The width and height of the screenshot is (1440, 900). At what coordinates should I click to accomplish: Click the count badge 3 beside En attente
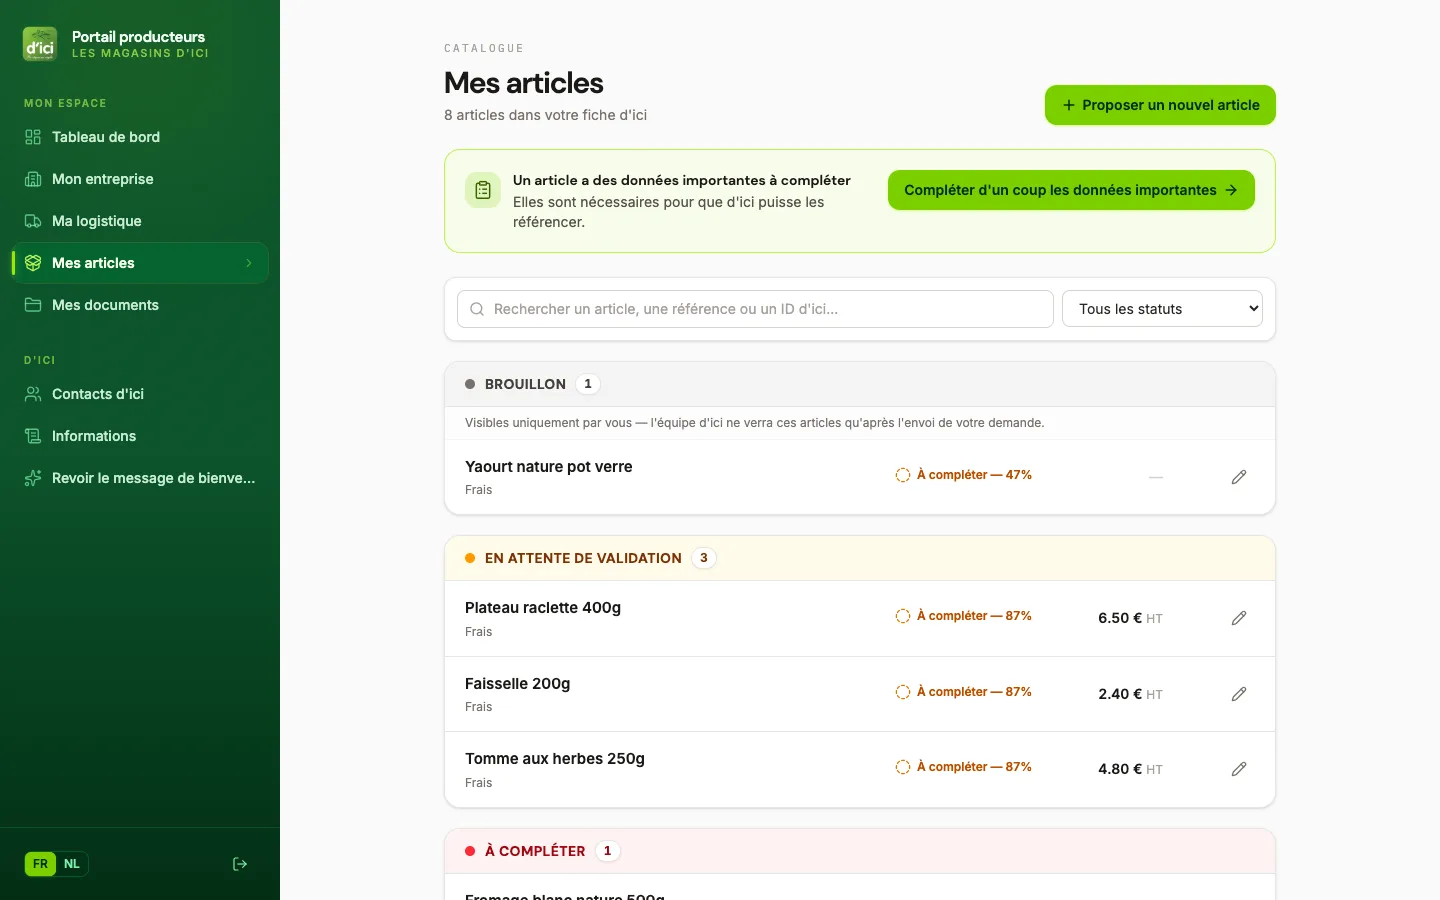[x=704, y=558]
